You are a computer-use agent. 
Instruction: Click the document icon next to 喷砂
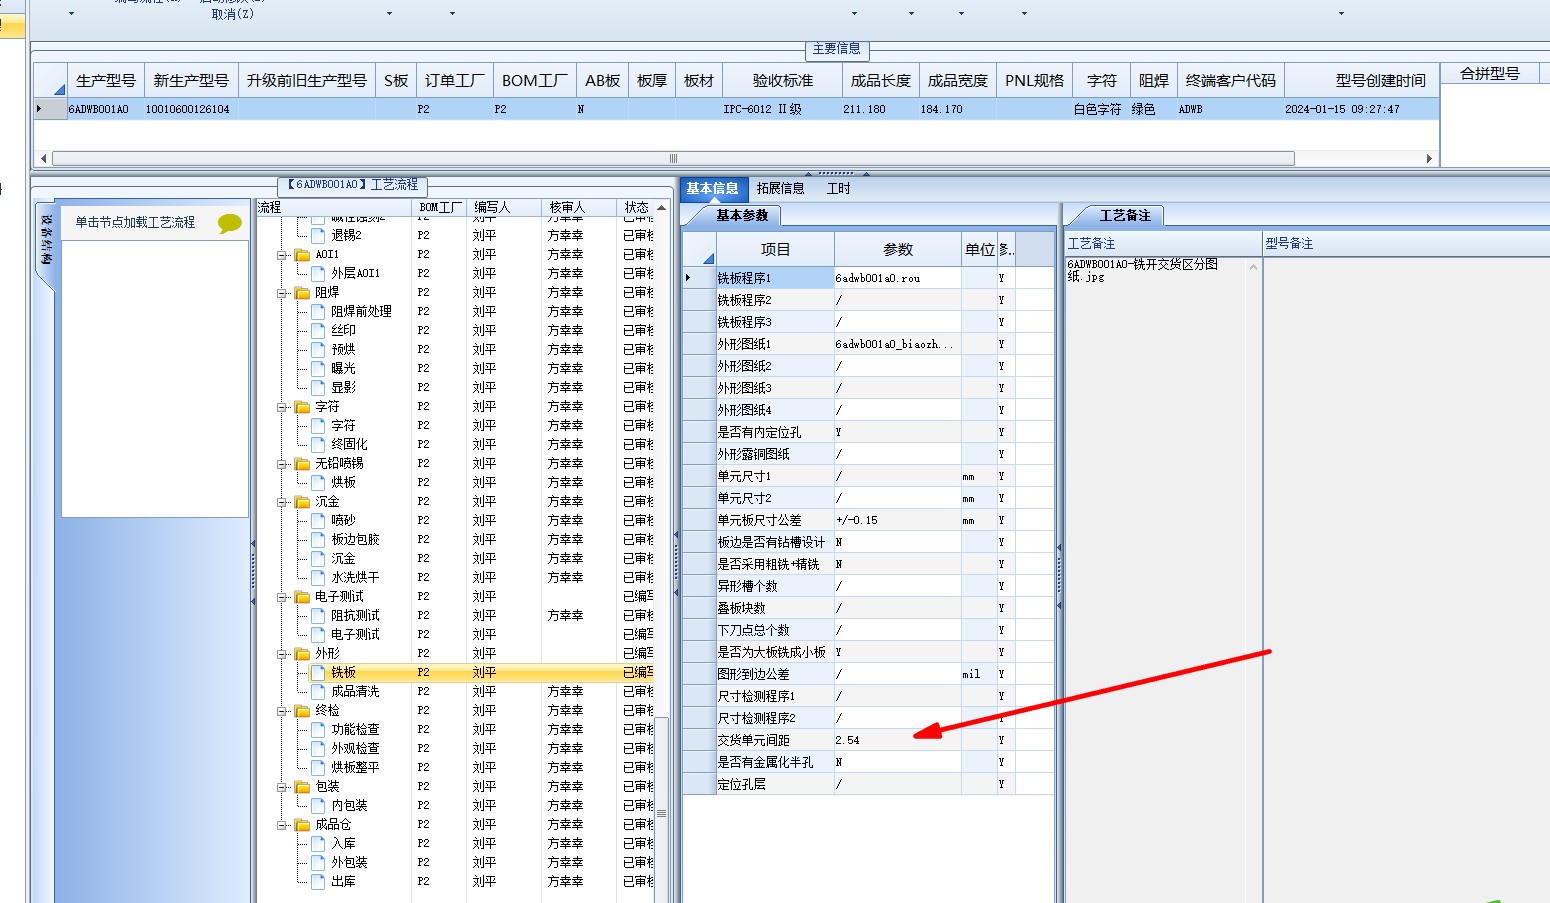318,520
